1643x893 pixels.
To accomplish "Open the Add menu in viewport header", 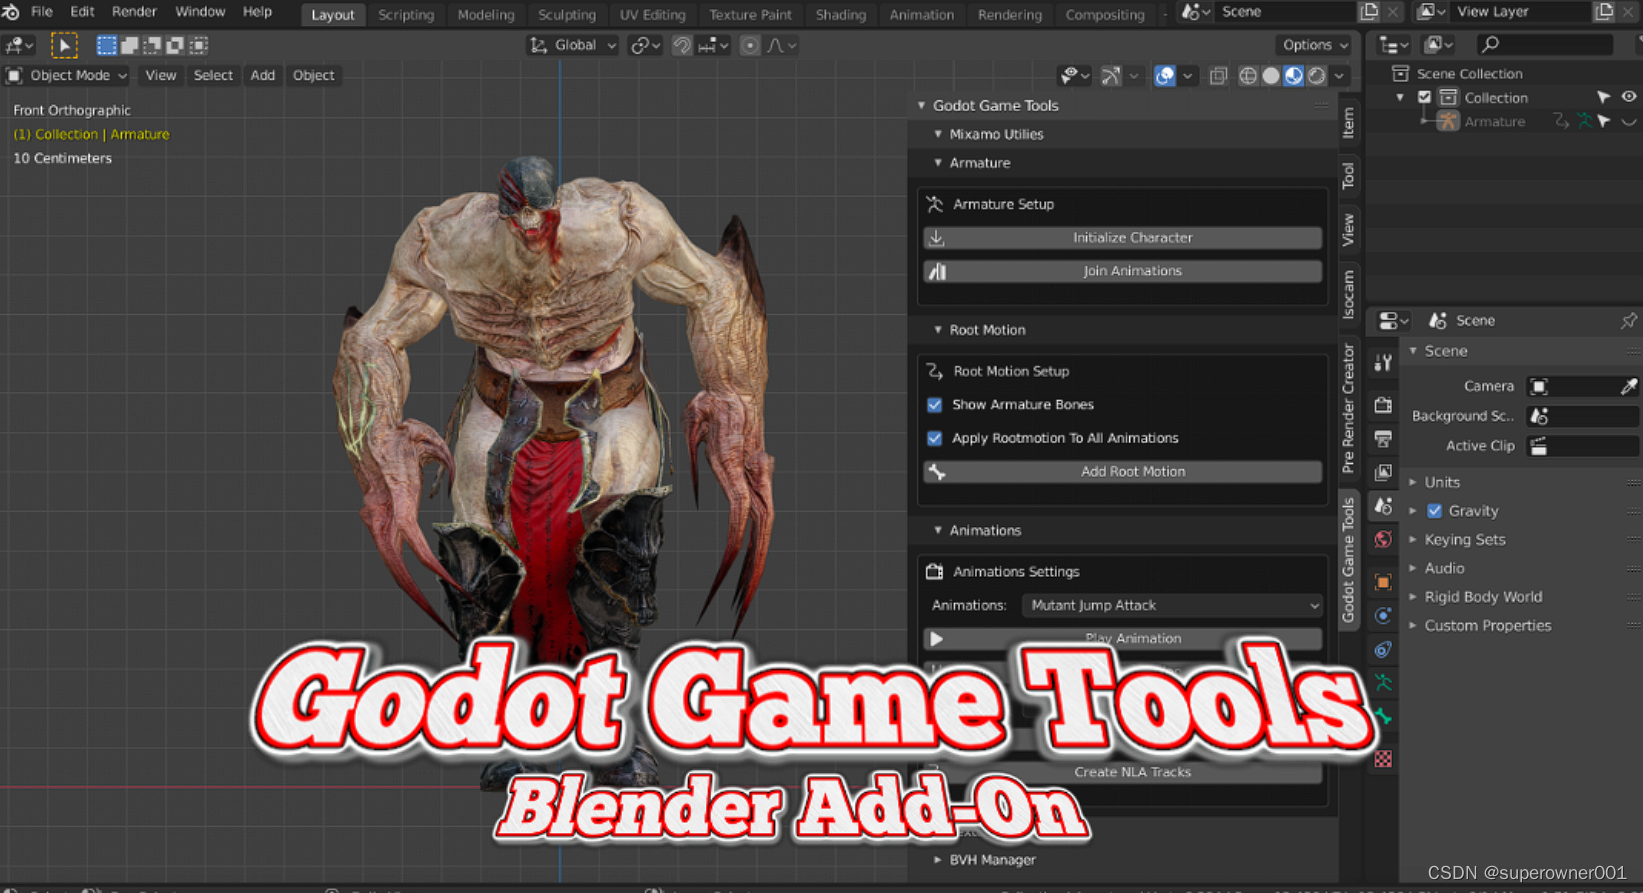I will pyautogui.click(x=263, y=75).
